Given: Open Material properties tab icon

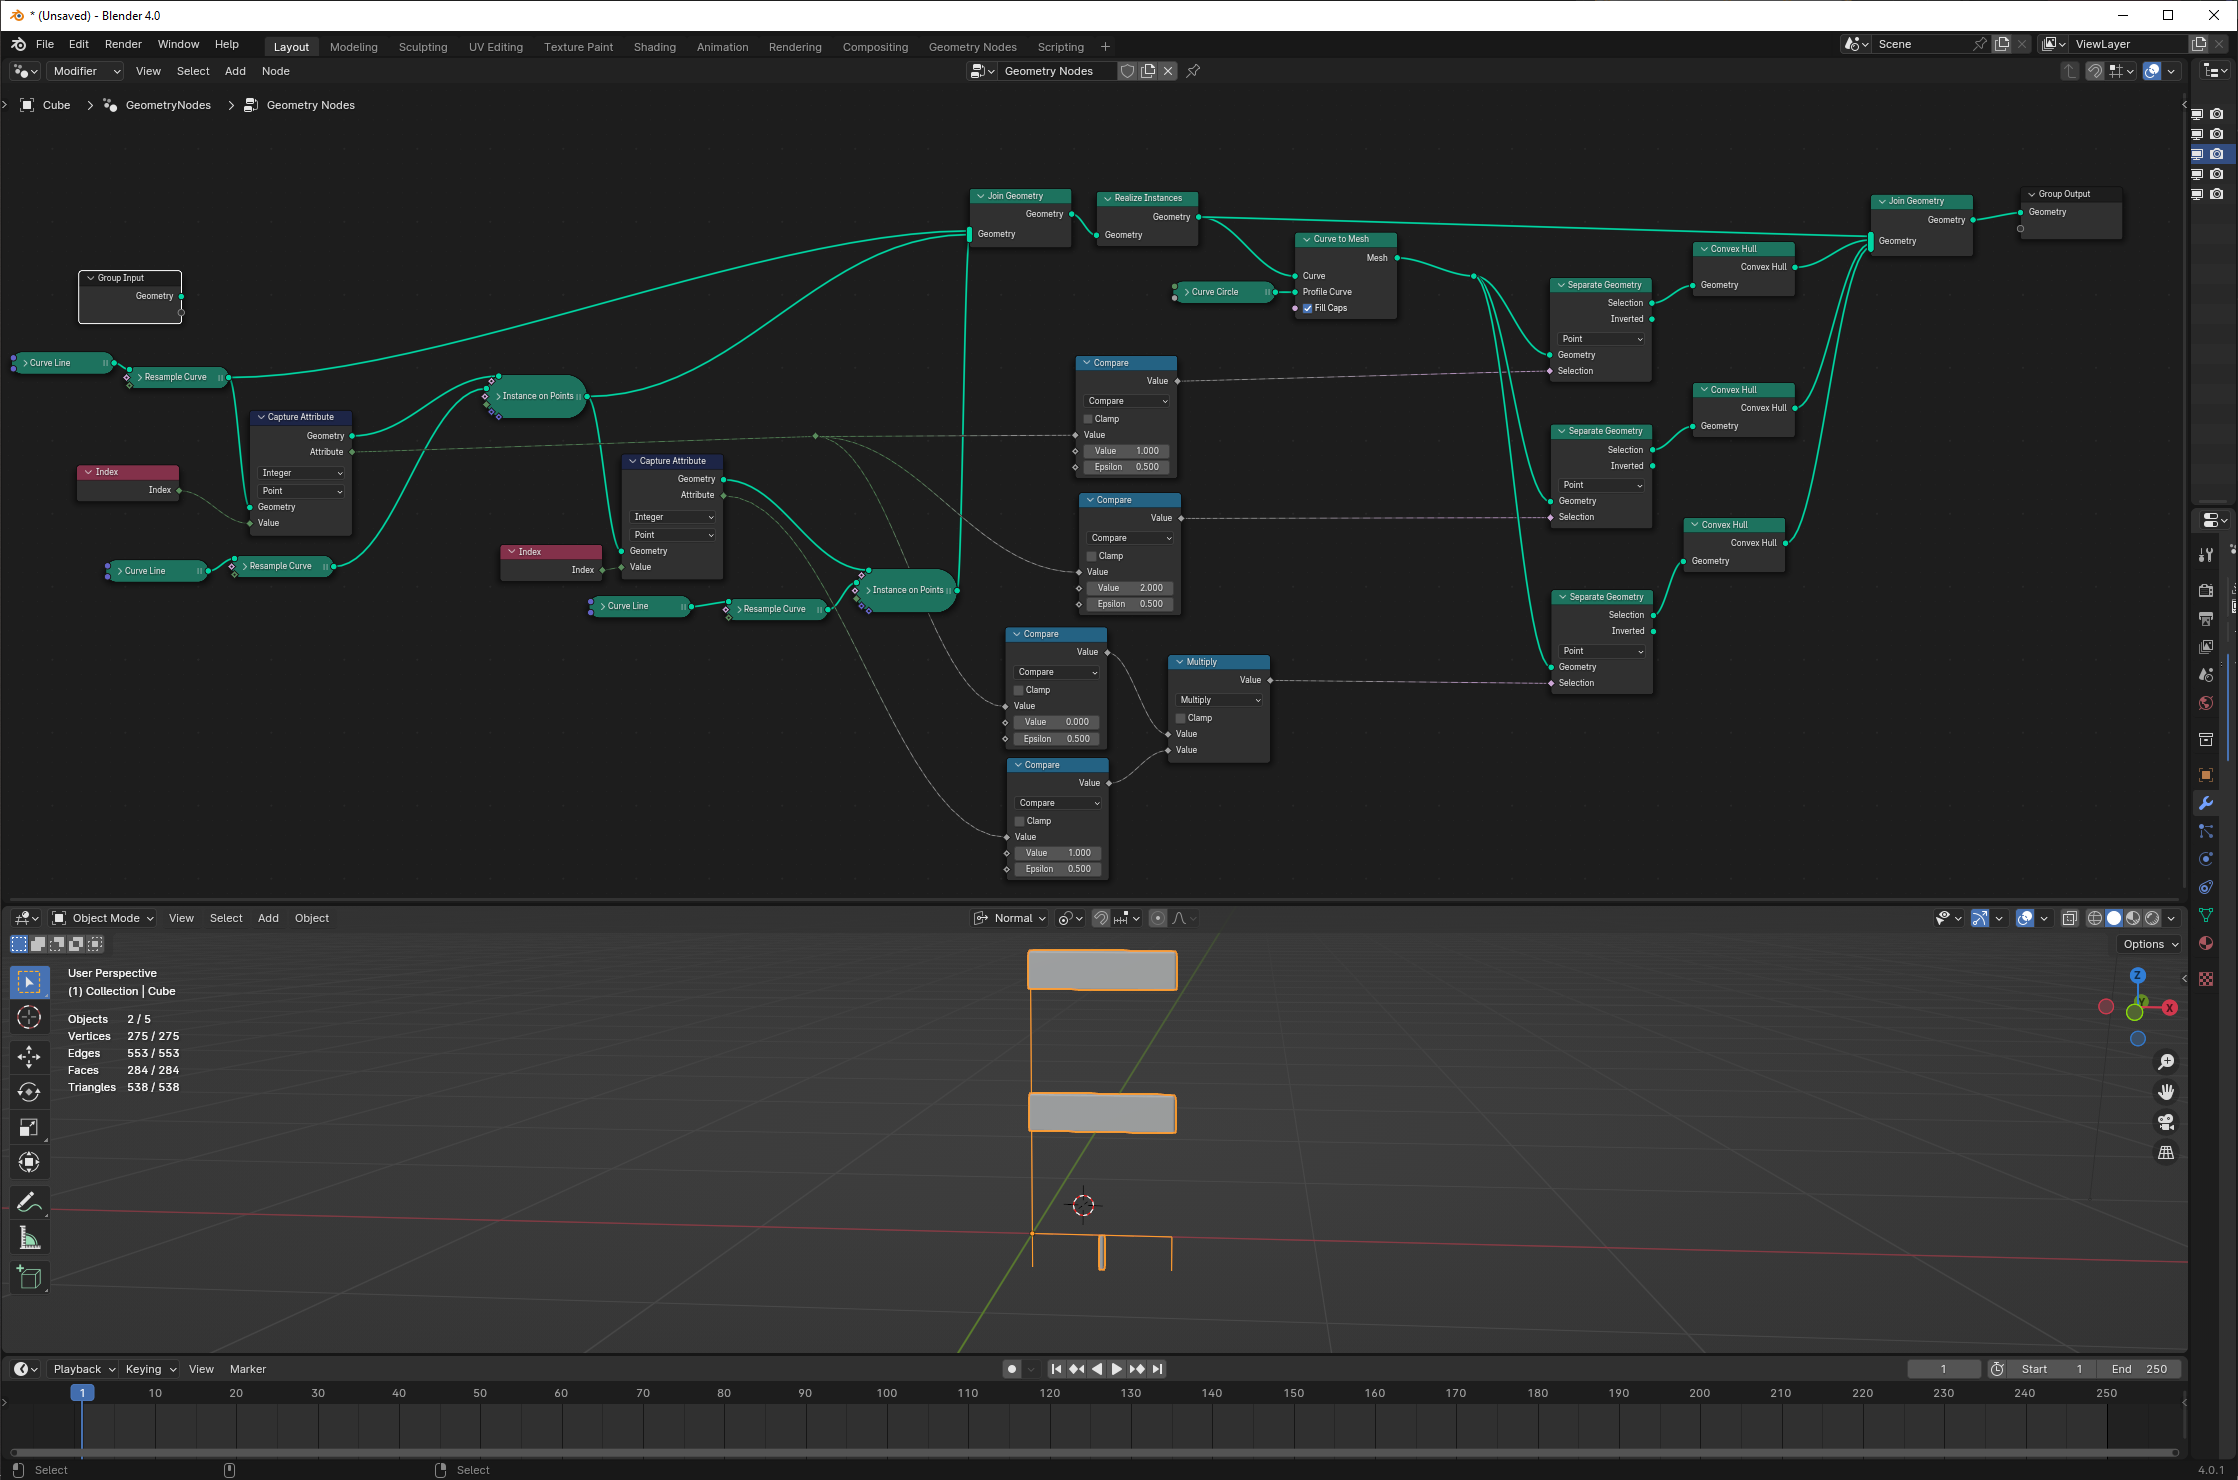Looking at the screenshot, I should [2206, 943].
